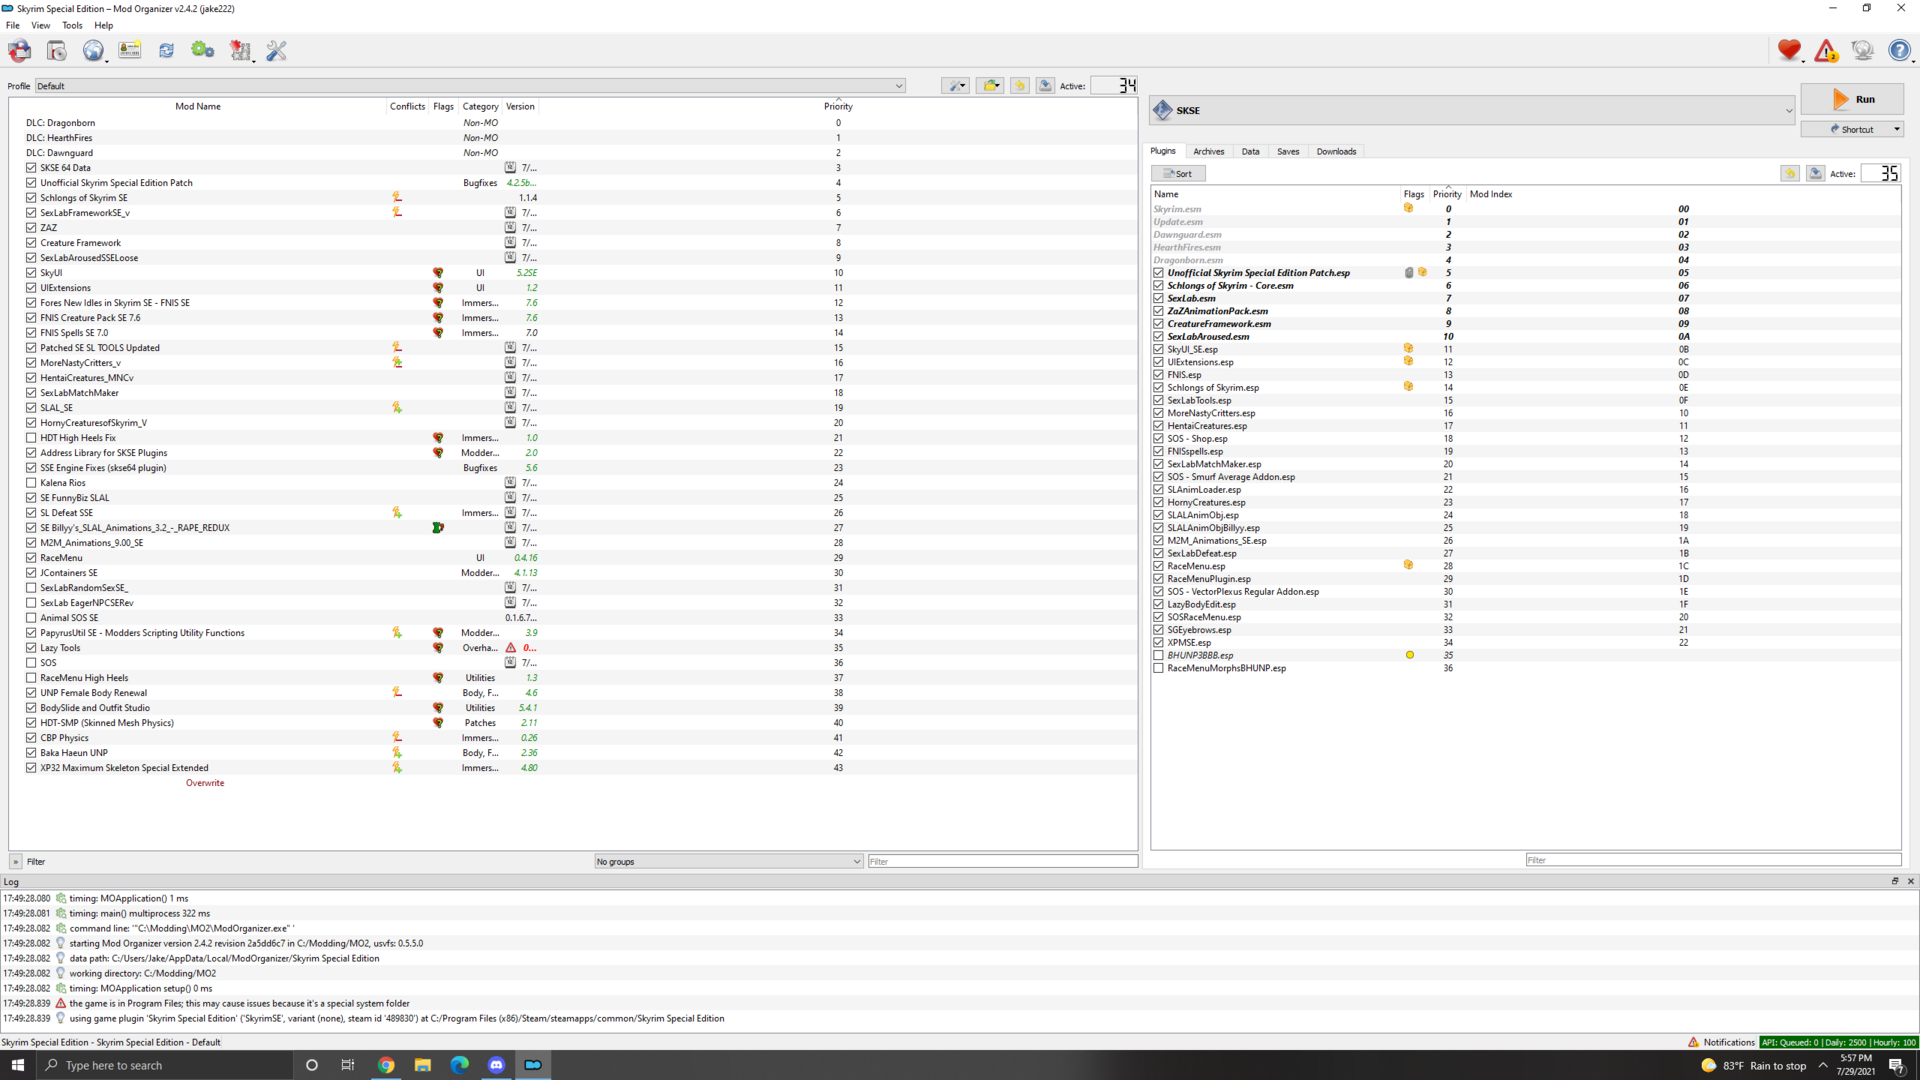Enable the HDT High Heels Fix mod
This screenshot has width=1920, height=1080.
point(31,438)
